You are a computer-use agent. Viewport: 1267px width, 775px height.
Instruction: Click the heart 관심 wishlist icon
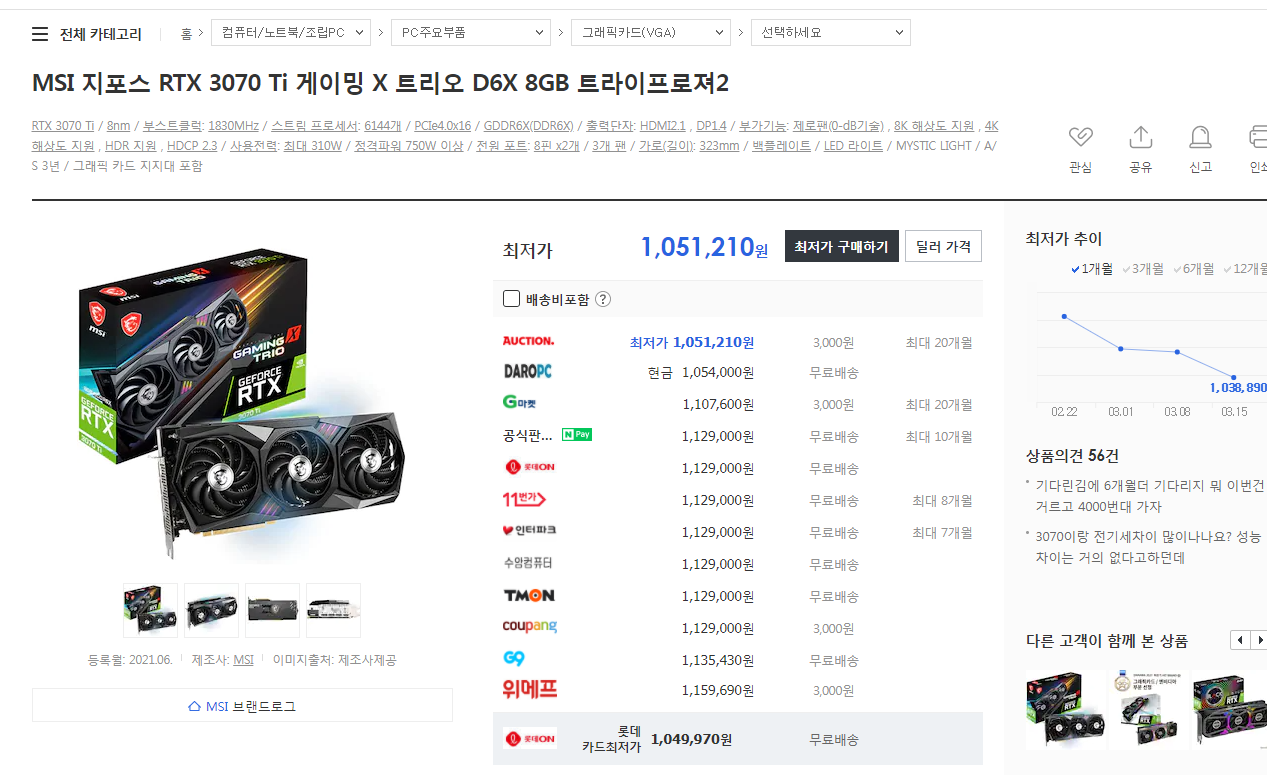click(1080, 138)
